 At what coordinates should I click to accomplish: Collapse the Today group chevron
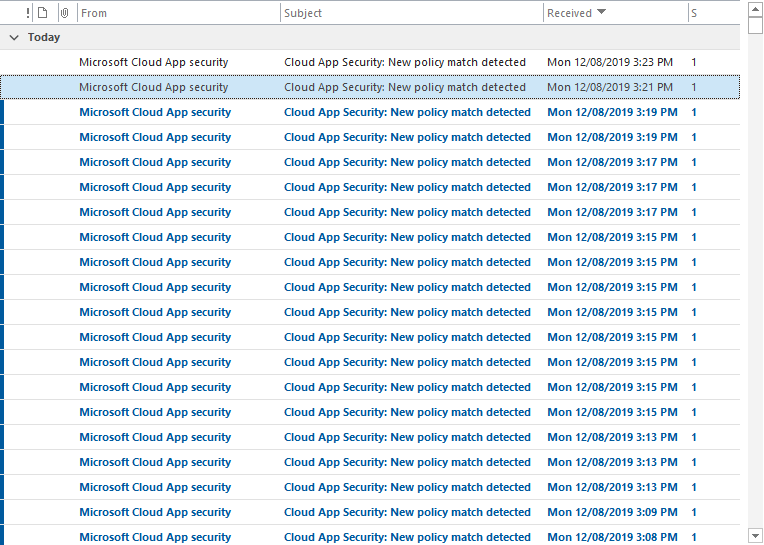click(14, 38)
